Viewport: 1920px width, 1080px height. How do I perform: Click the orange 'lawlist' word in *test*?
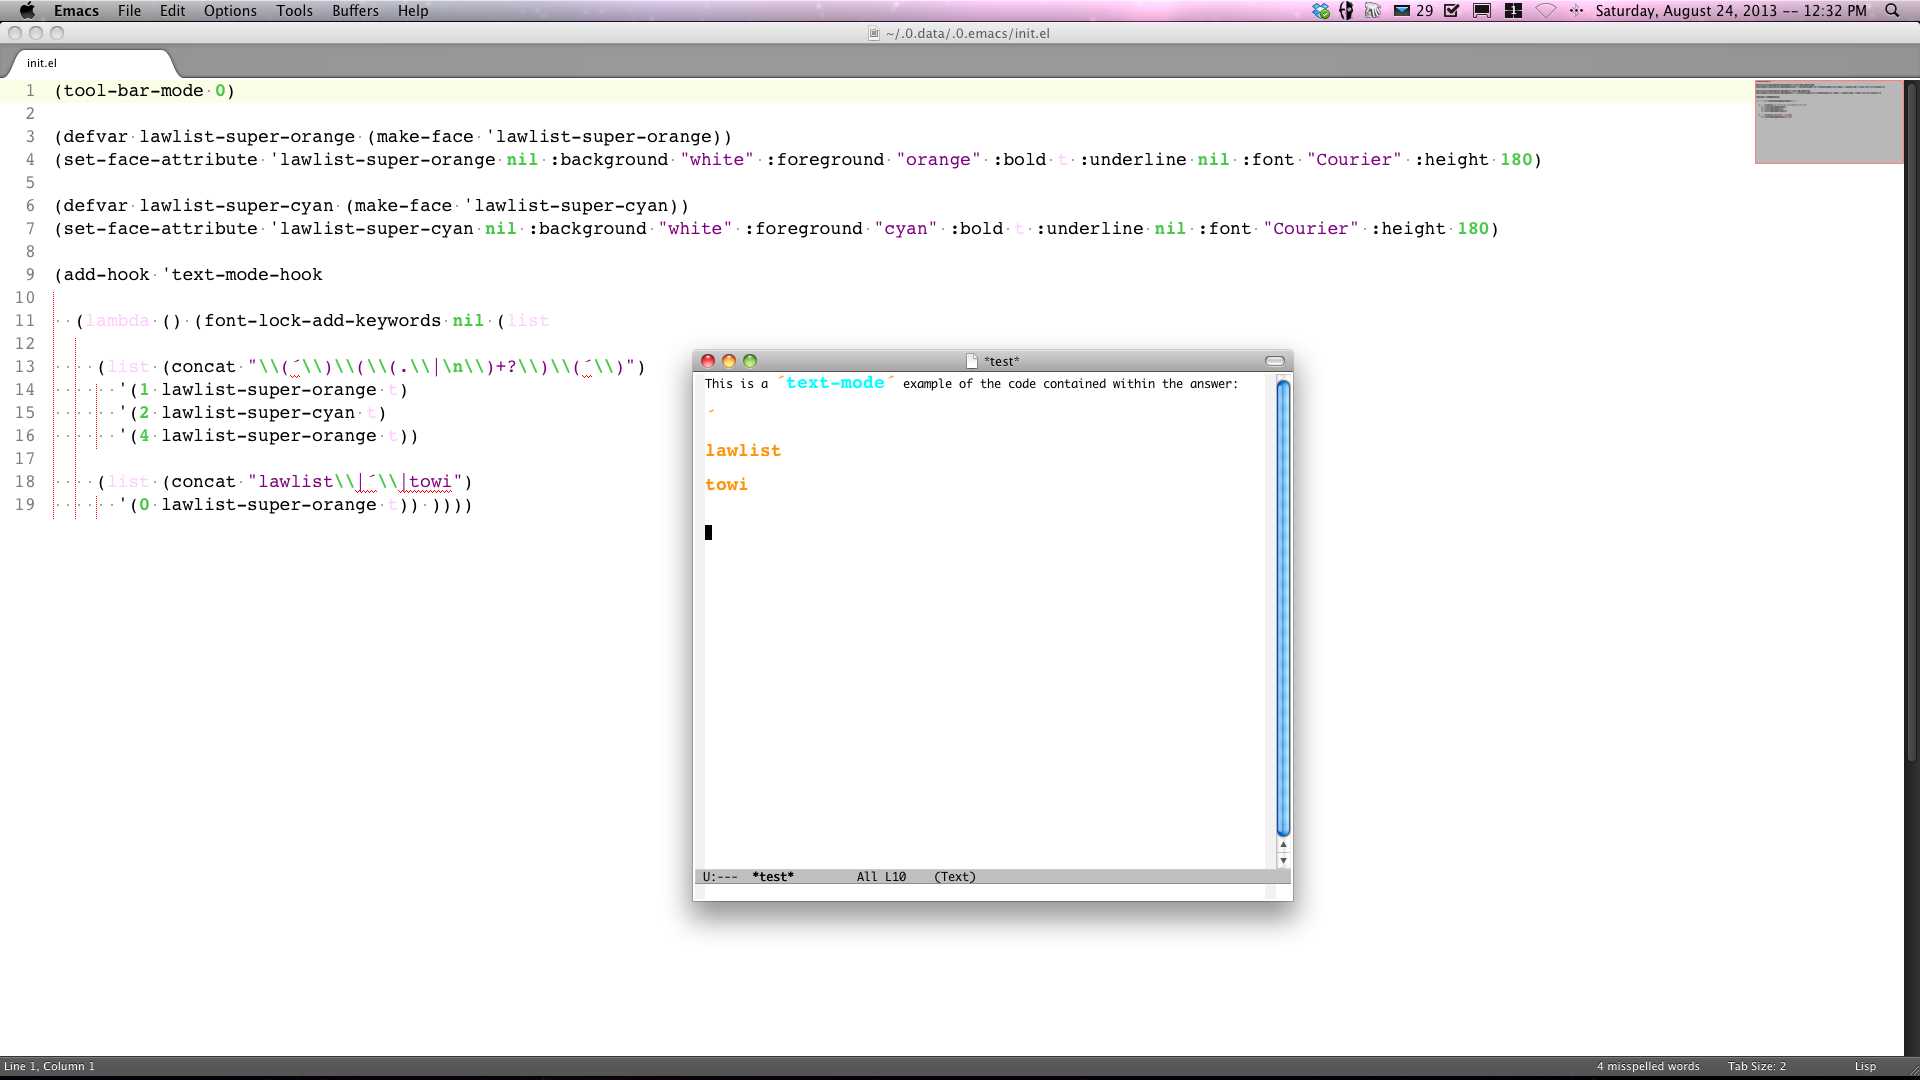[743, 451]
